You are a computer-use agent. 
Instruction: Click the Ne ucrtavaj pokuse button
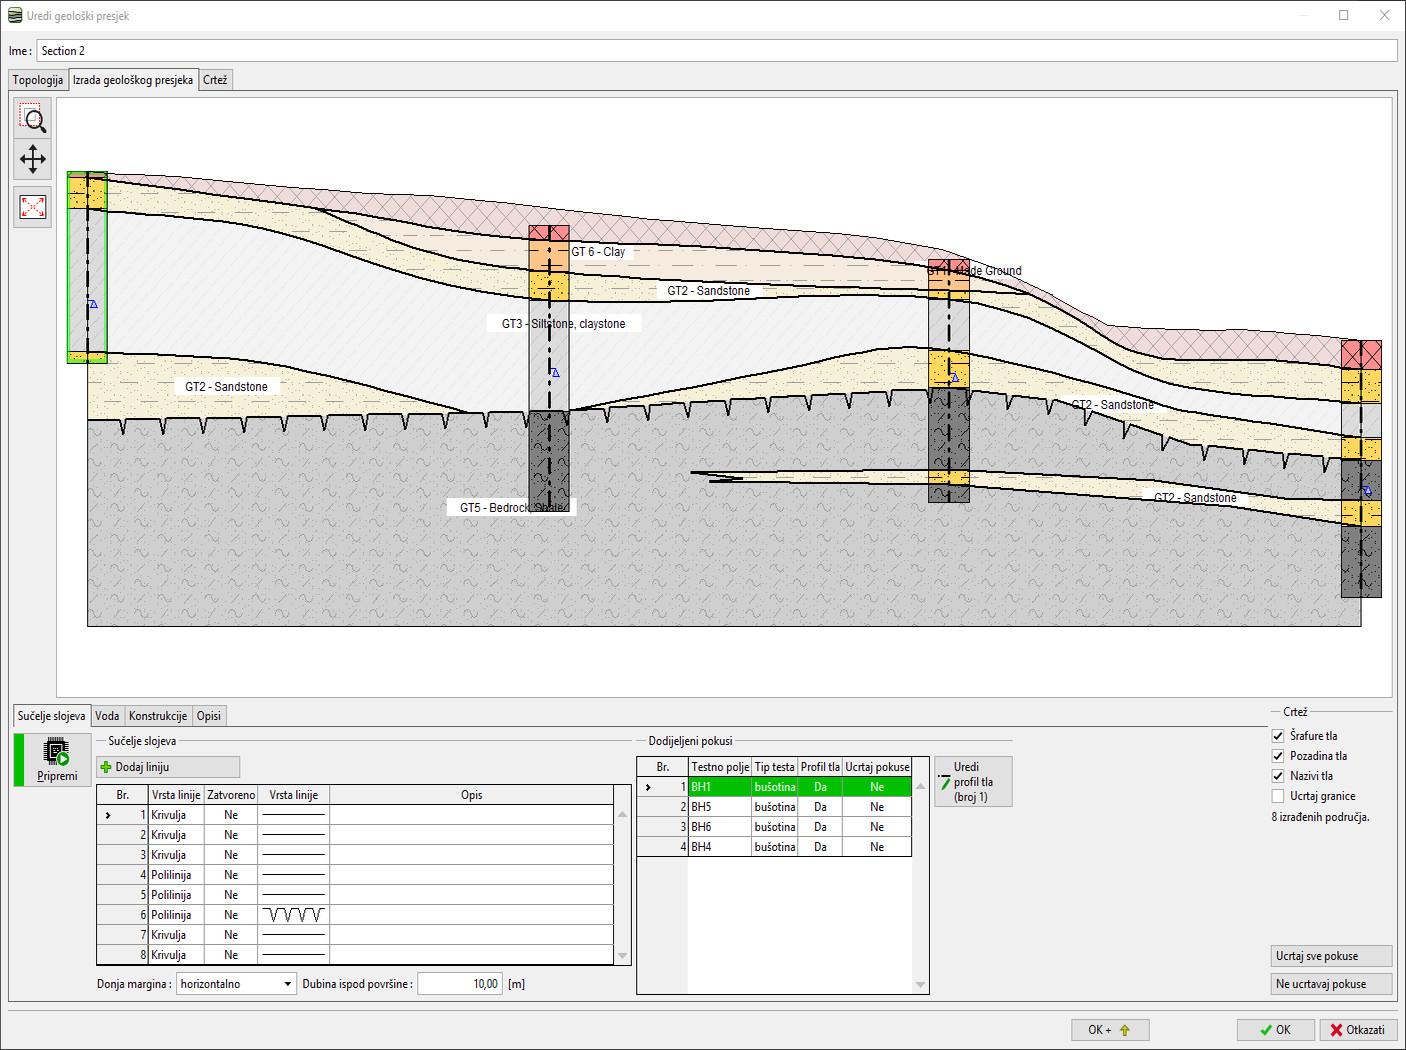tap(1330, 984)
